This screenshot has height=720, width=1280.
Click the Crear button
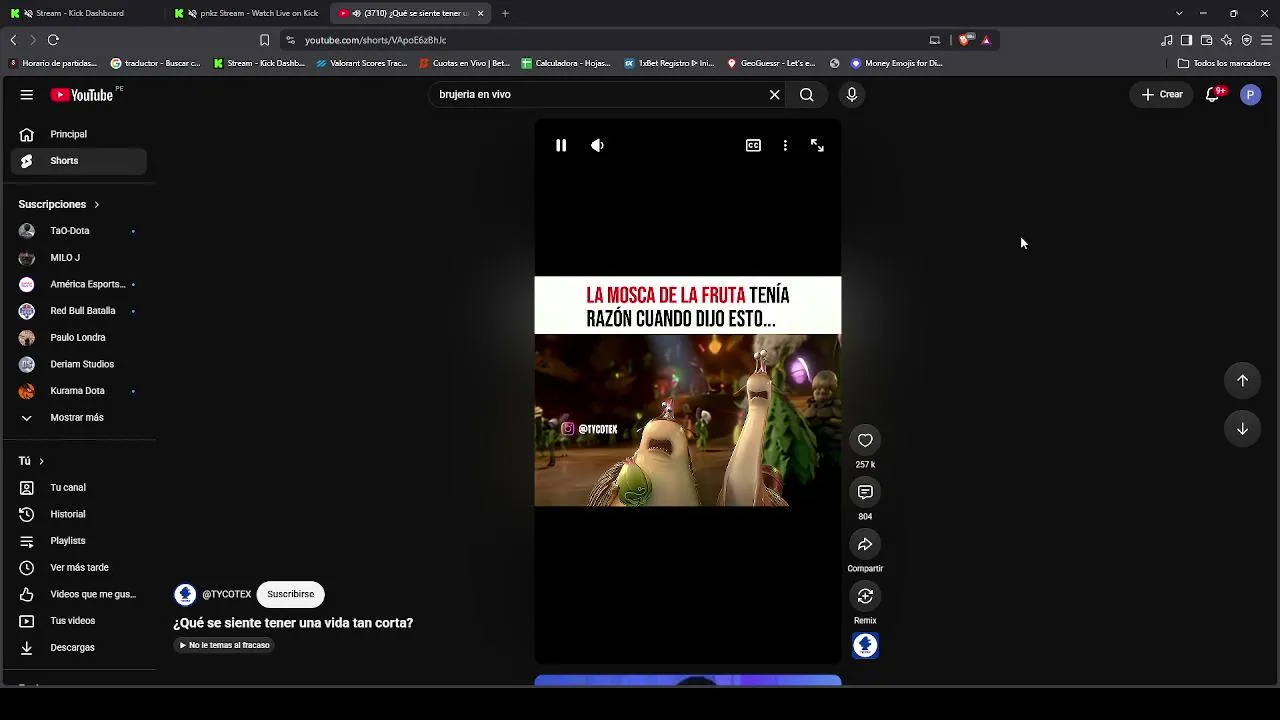[x=1163, y=95]
